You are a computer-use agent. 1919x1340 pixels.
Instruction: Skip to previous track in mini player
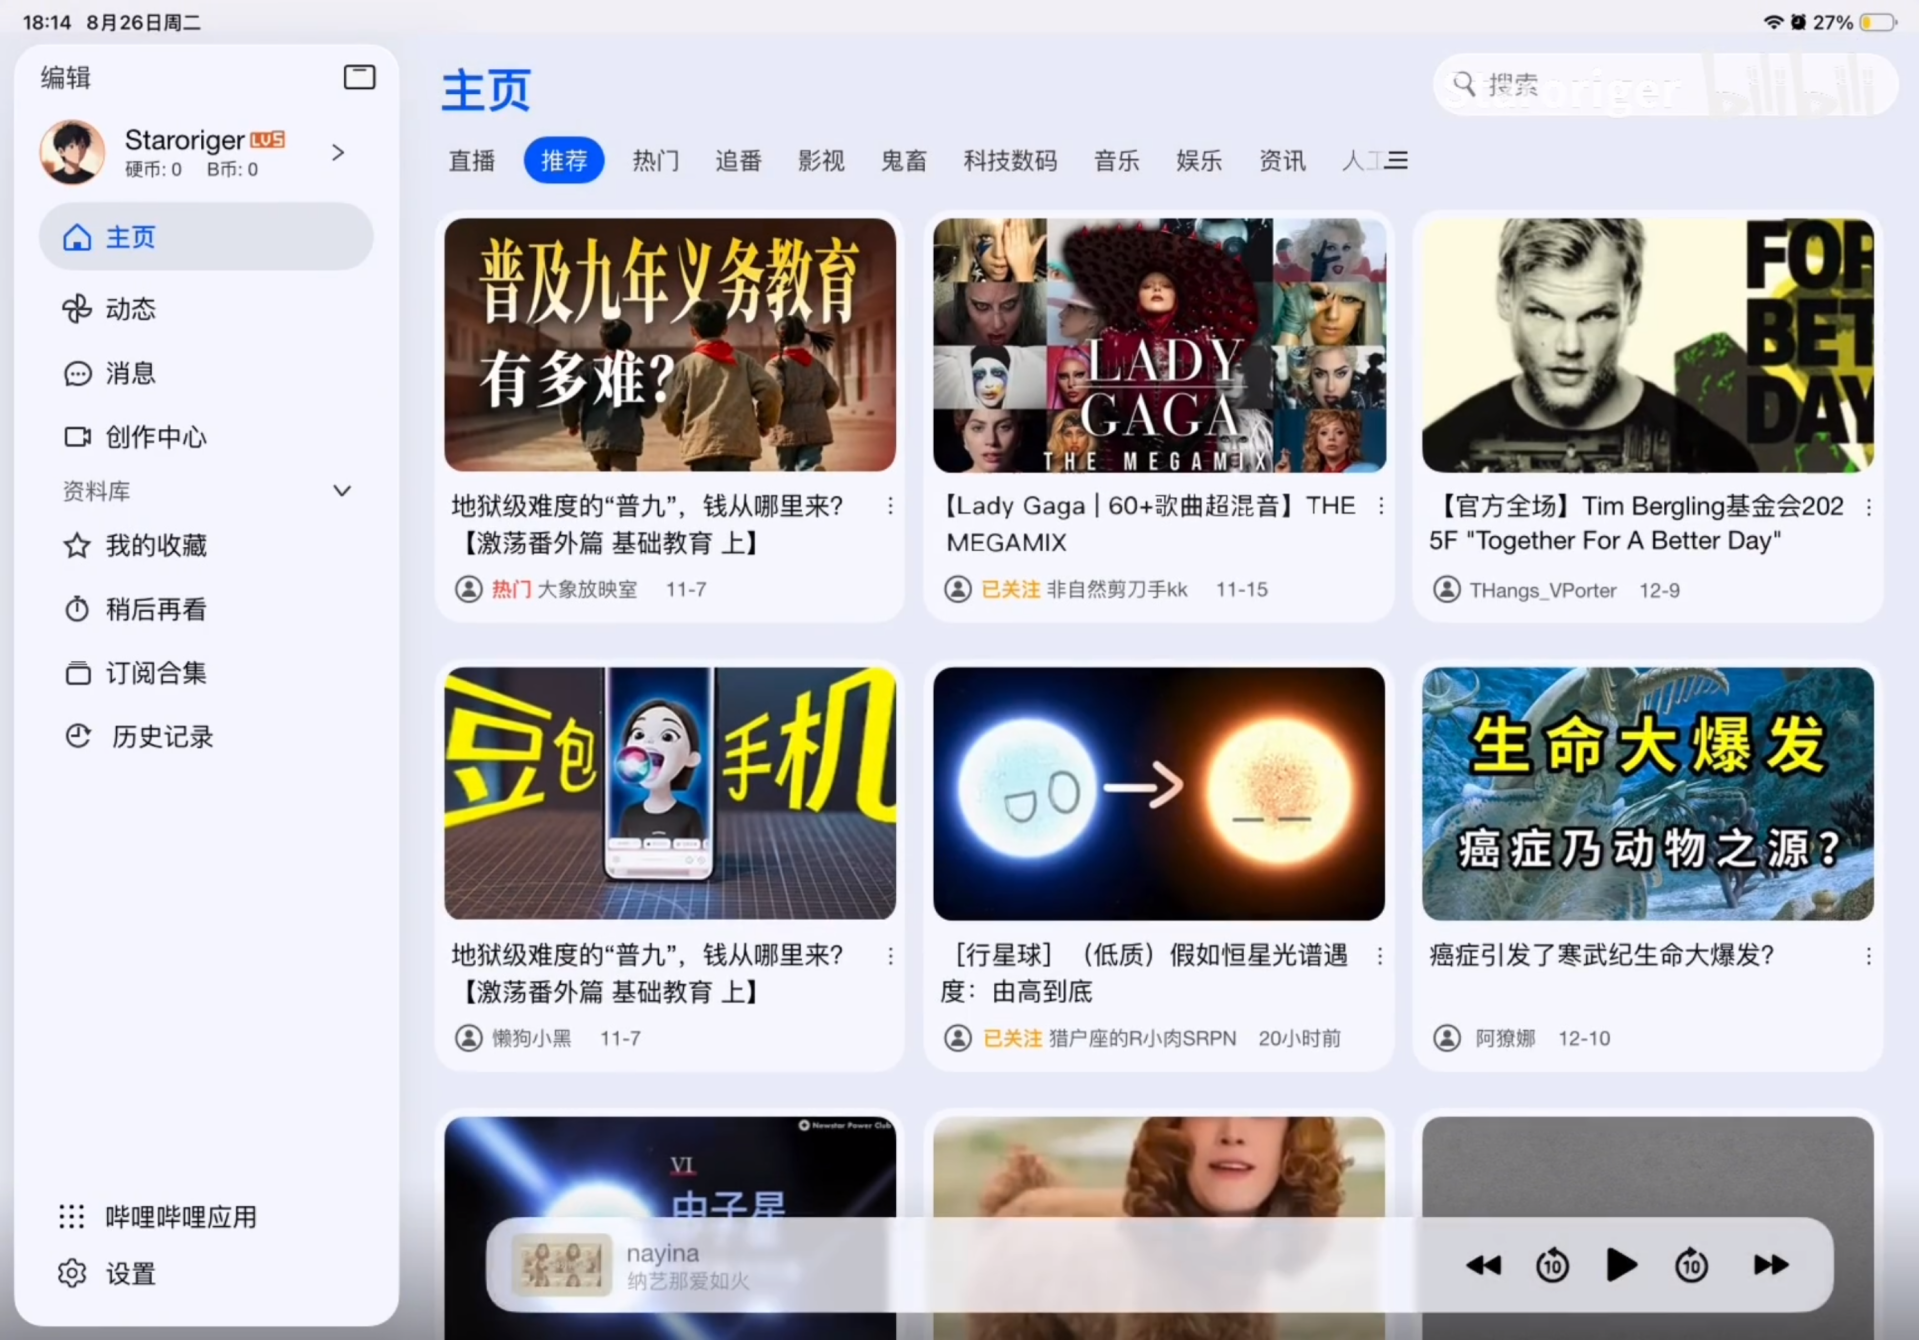1483,1265
